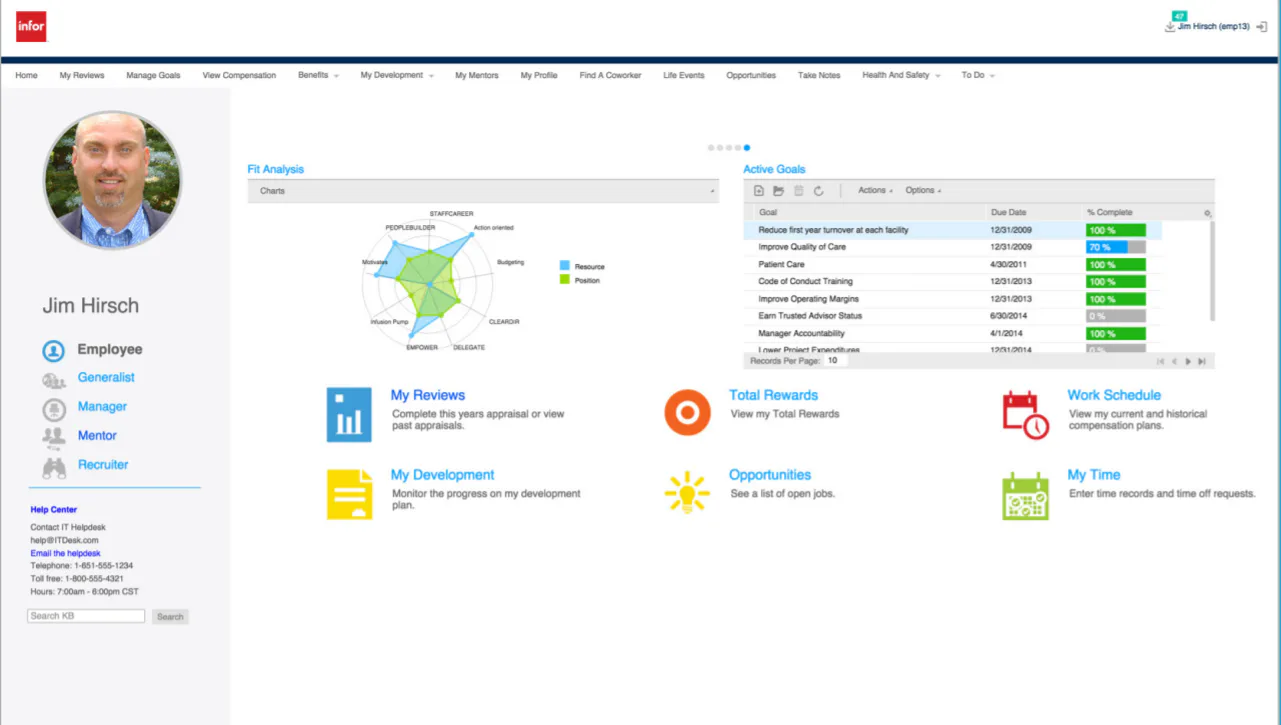The width and height of the screenshot is (1281, 725).
Task: Open column settings gear in goals grid
Action: (x=1206, y=212)
